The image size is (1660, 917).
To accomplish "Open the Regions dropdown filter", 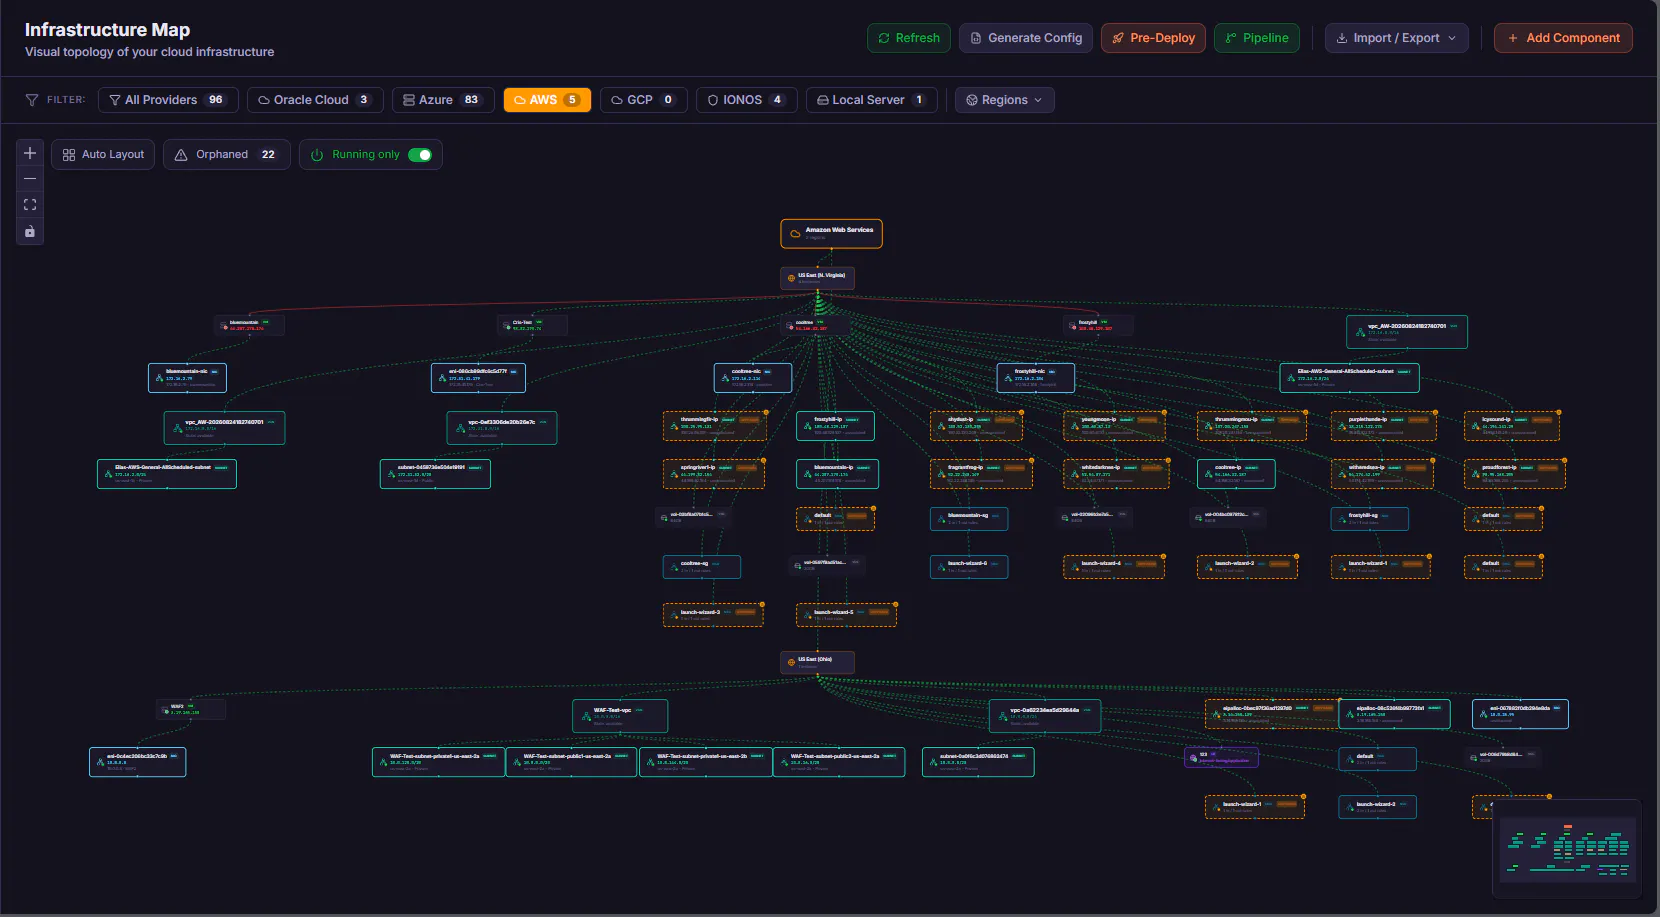I will 1005,100.
